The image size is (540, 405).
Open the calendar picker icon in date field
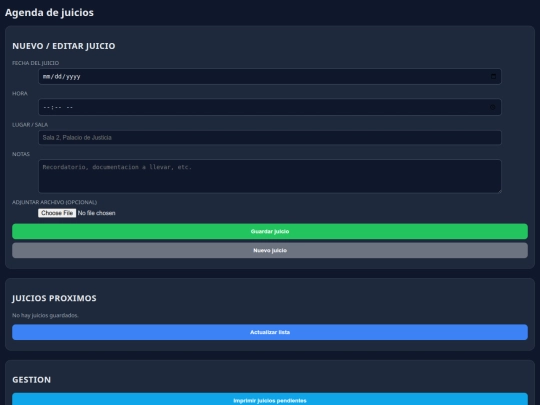coord(493,76)
